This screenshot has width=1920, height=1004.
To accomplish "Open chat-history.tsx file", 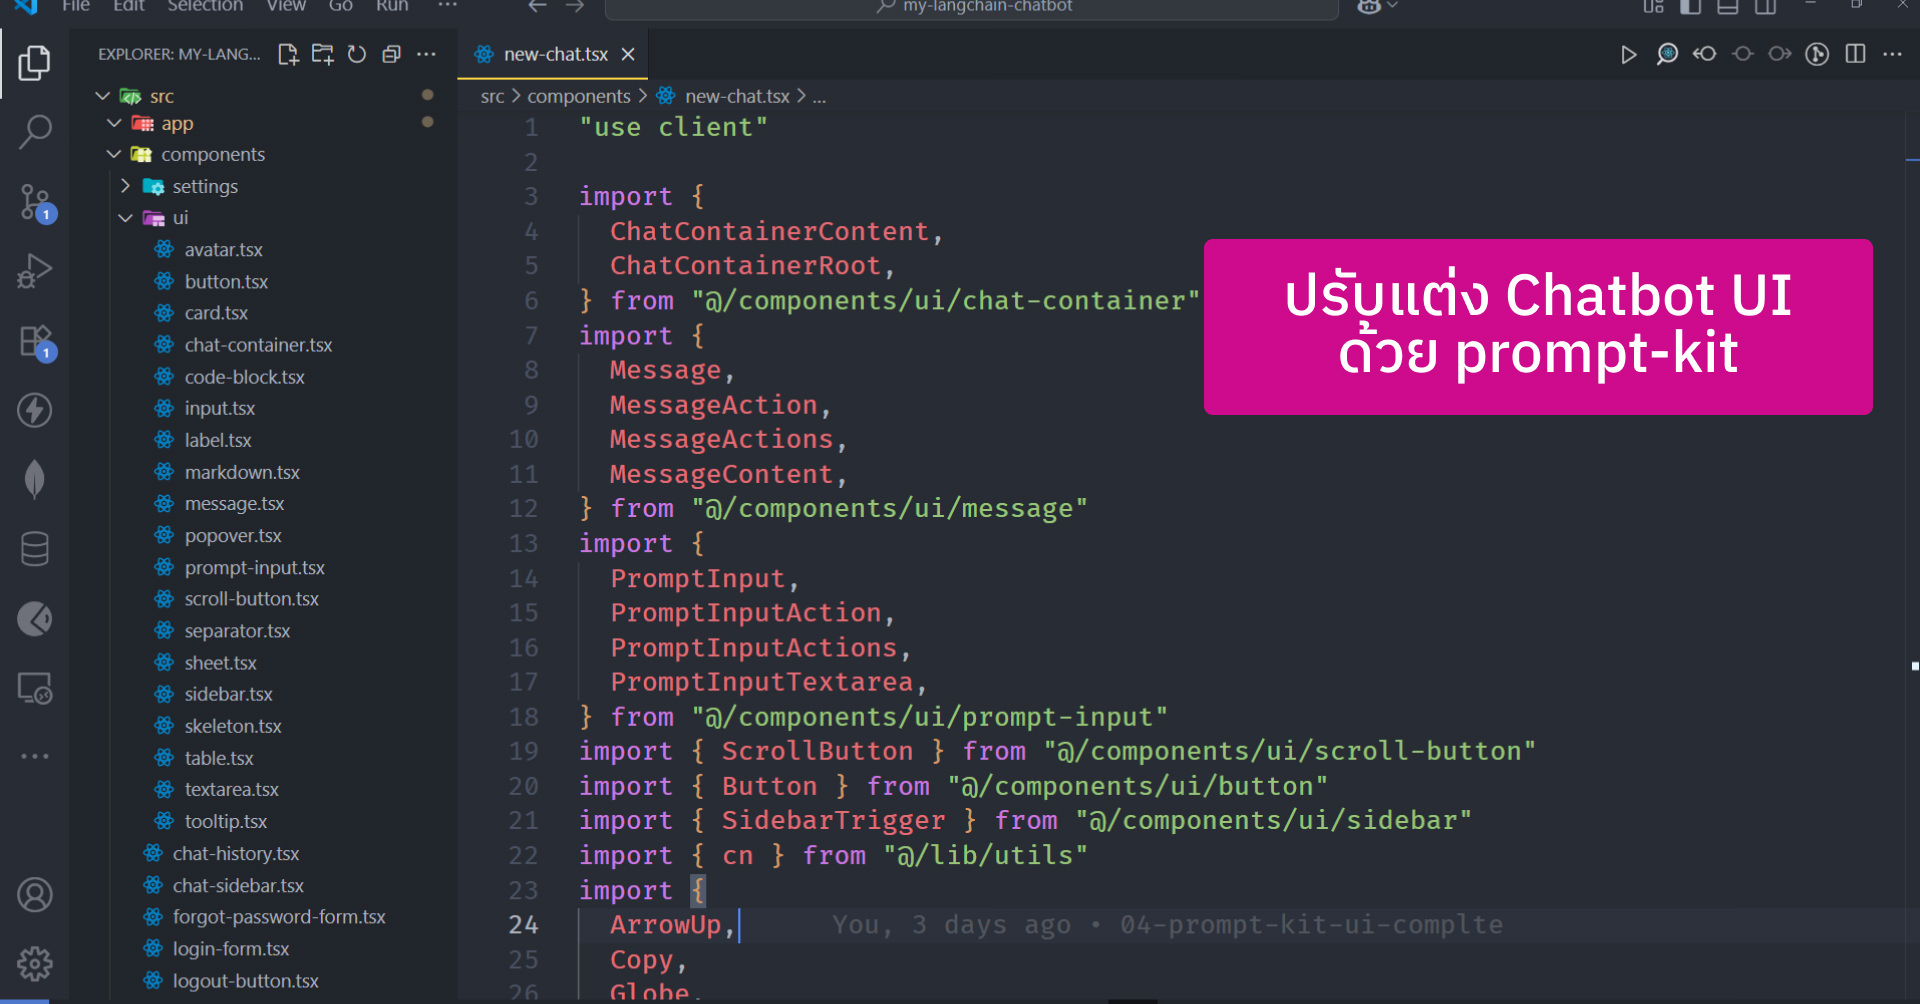I will [x=236, y=854].
